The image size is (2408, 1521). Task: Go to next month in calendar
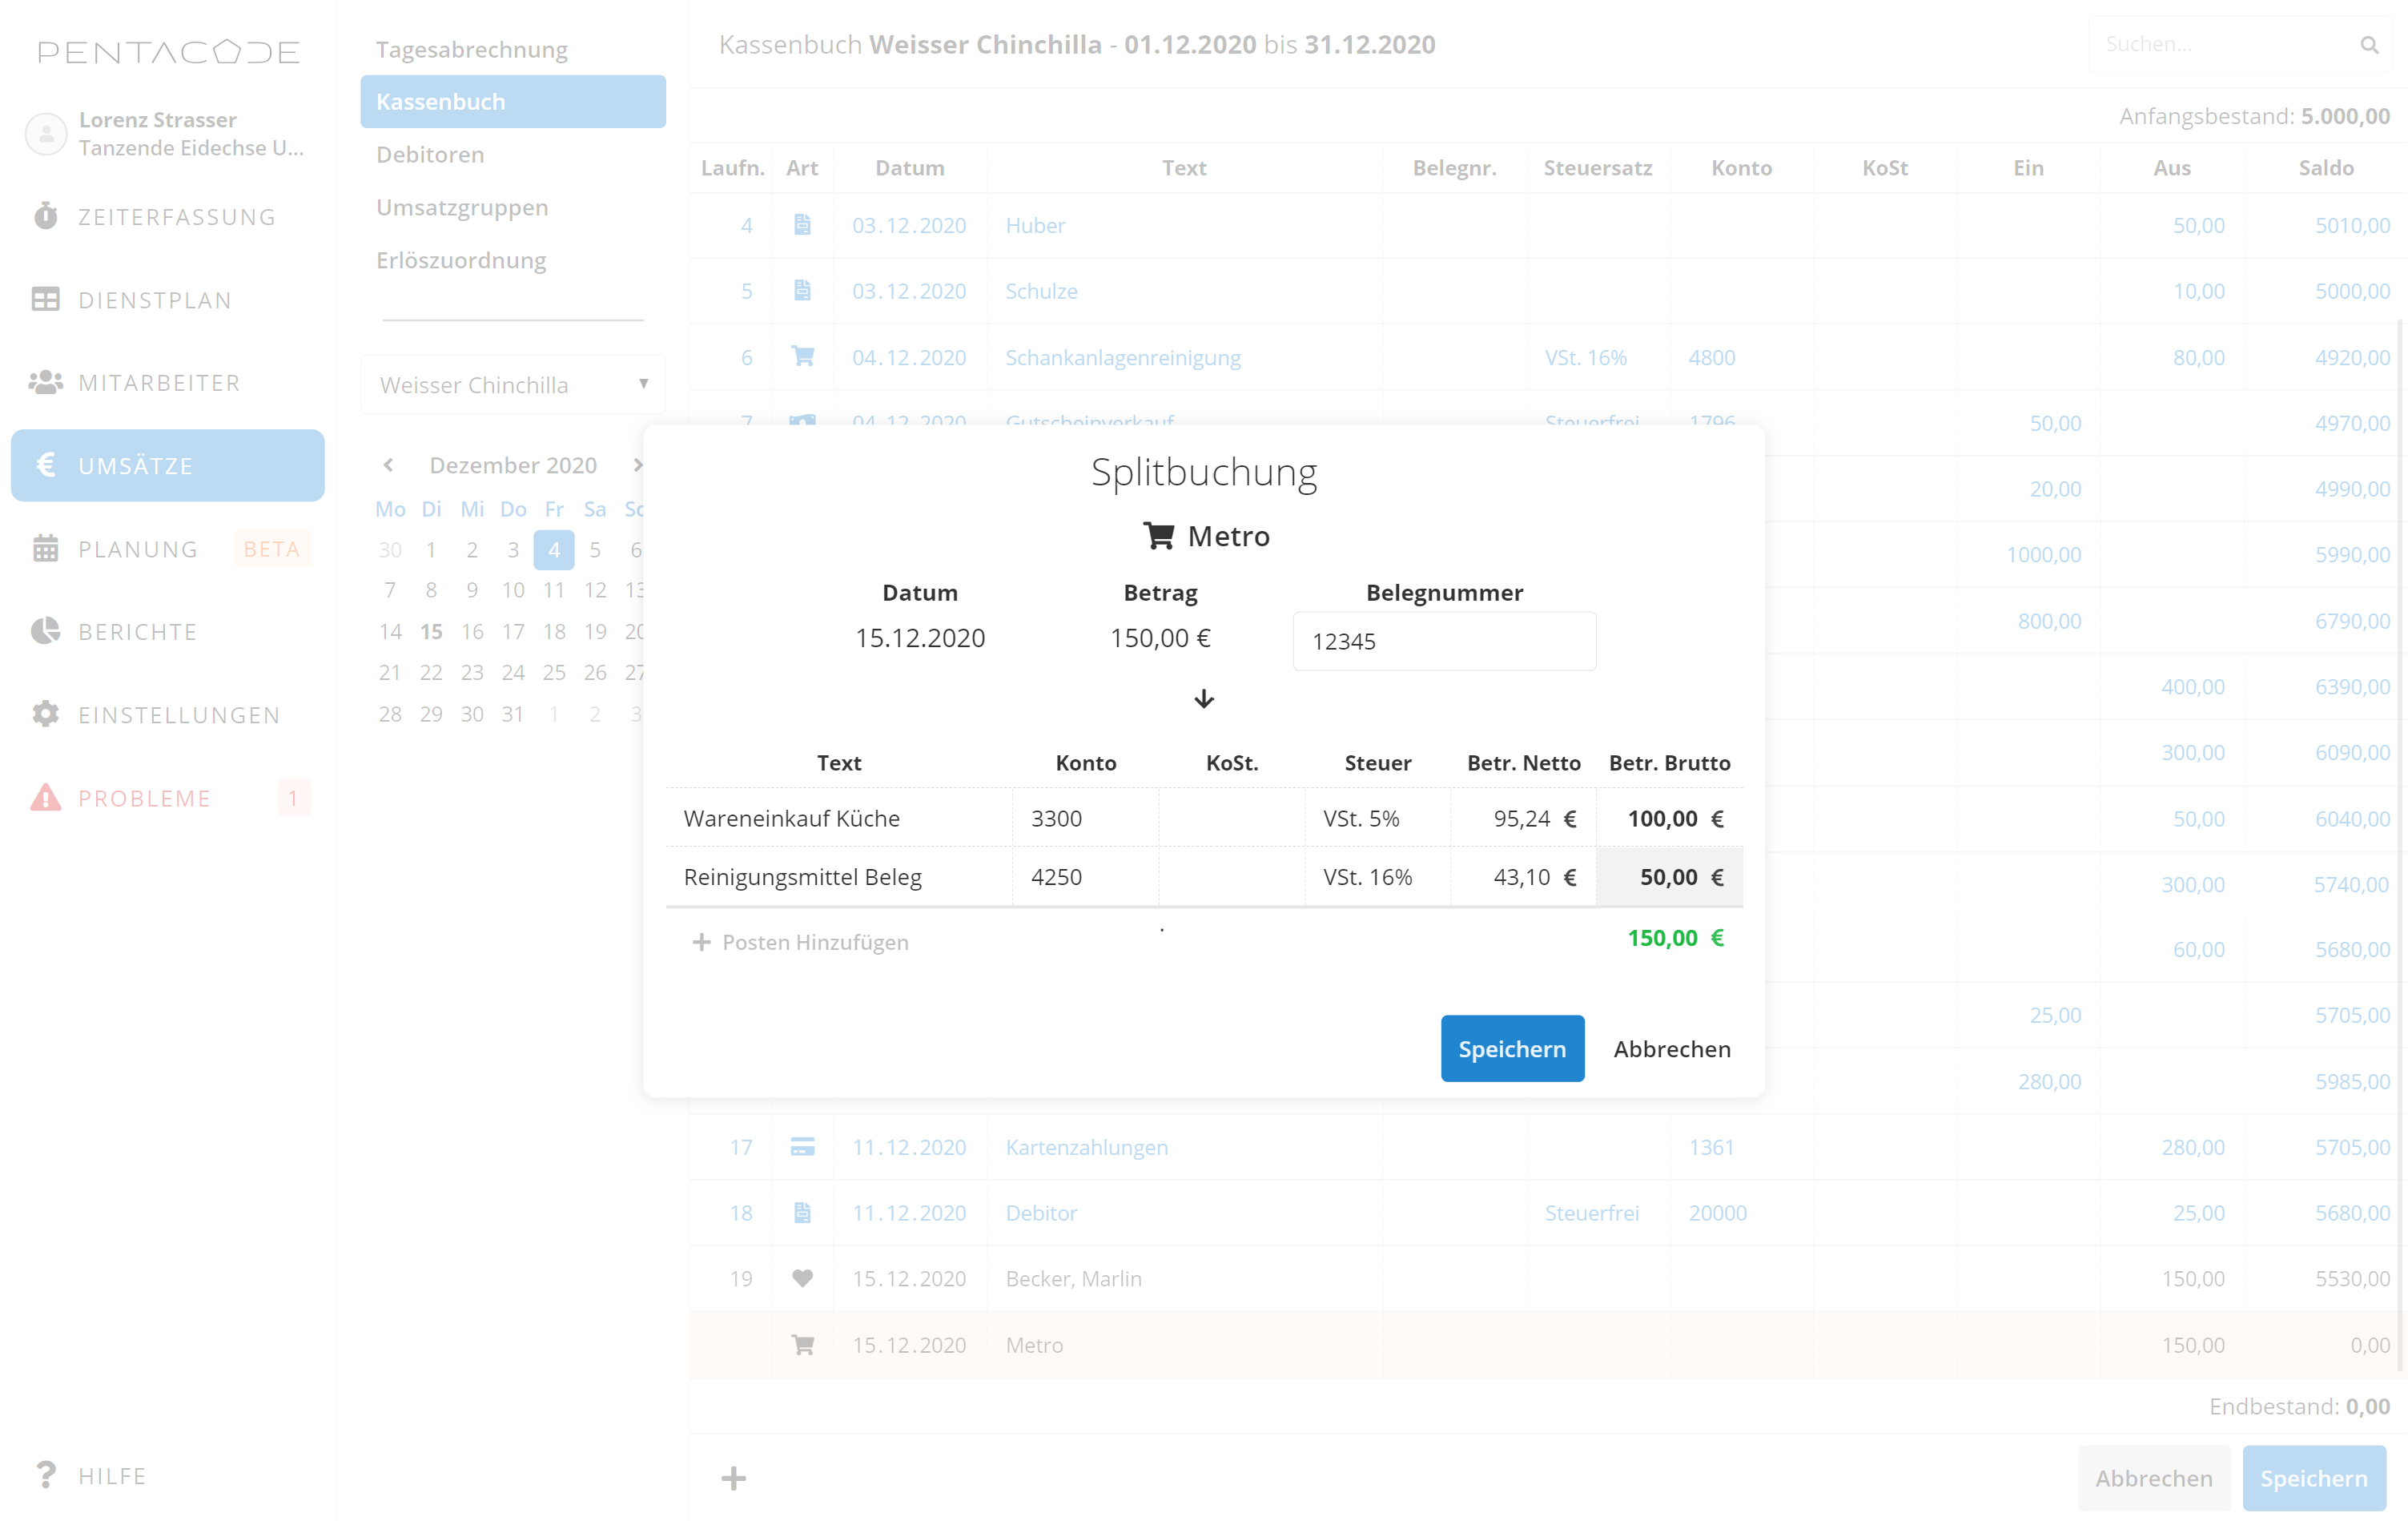click(x=637, y=465)
